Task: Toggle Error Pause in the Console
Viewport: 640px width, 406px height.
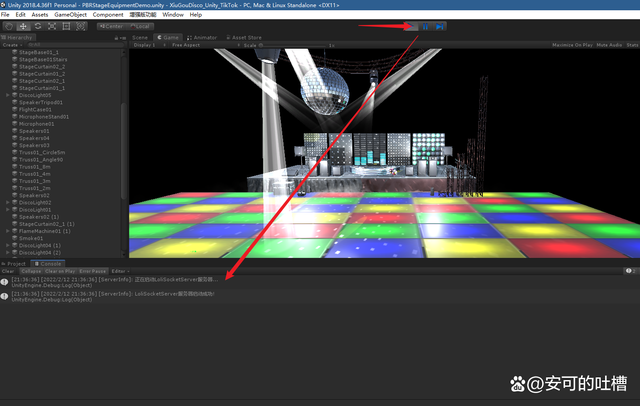Action: pos(93,271)
